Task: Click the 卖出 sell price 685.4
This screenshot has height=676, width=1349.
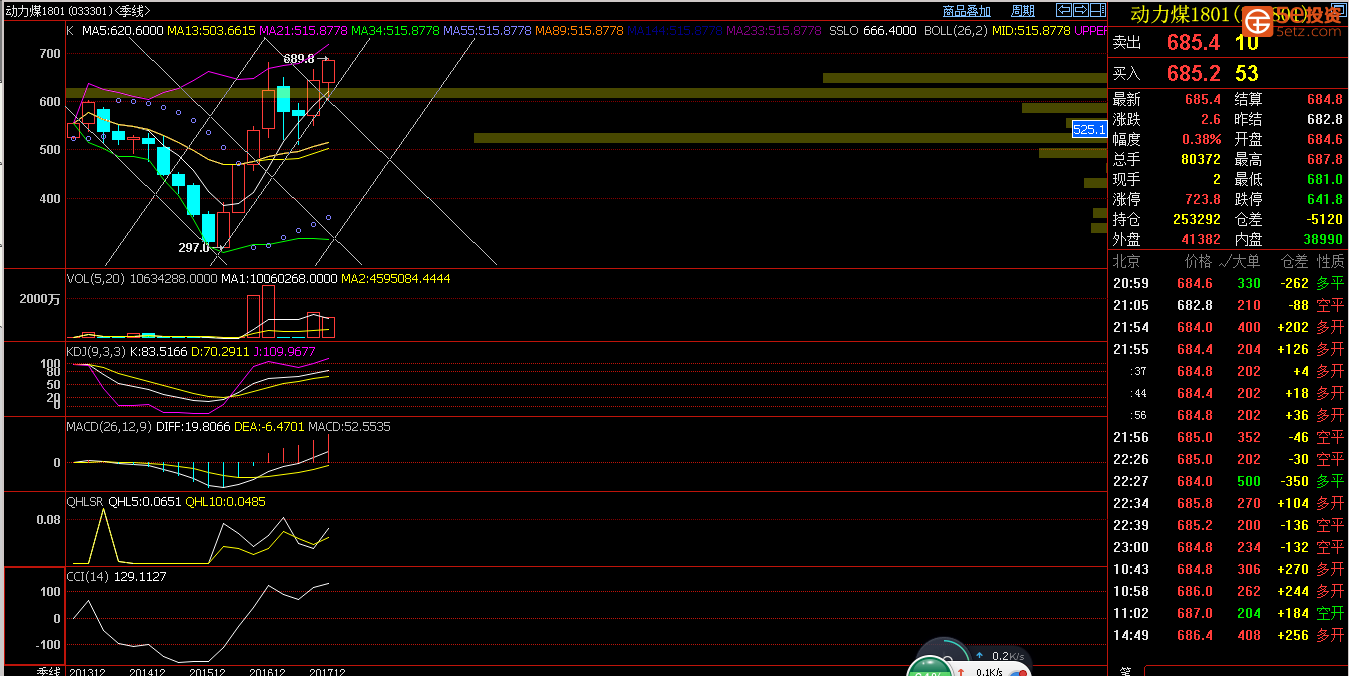Action: (x=1193, y=43)
